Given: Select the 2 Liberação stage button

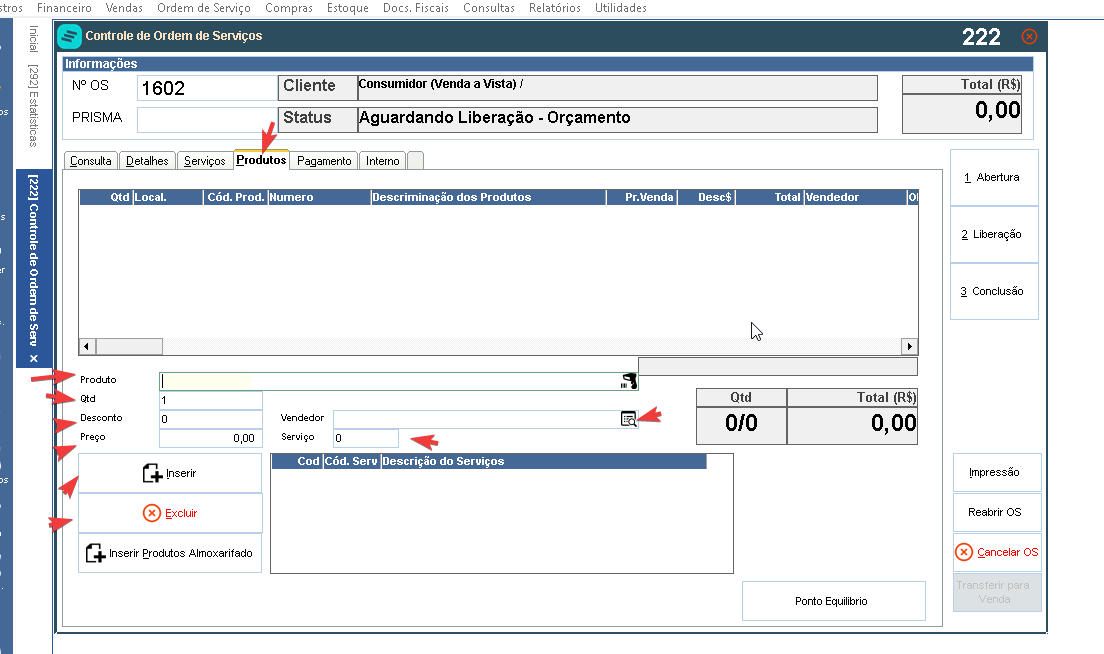Looking at the screenshot, I should [x=994, y=234].
